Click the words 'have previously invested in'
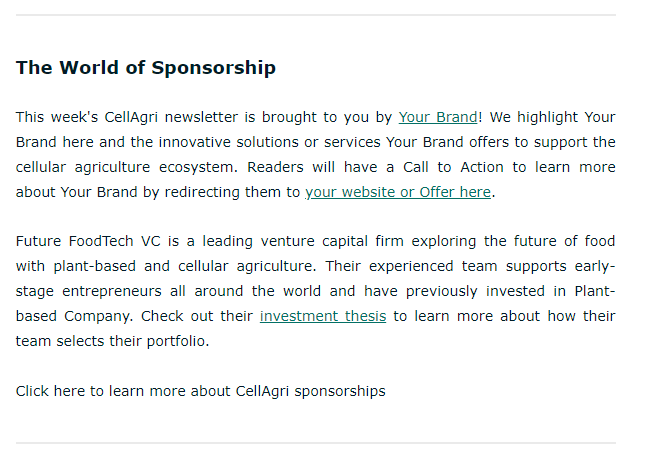The height and width of the screenshot is (459, 653). [468, 291]
